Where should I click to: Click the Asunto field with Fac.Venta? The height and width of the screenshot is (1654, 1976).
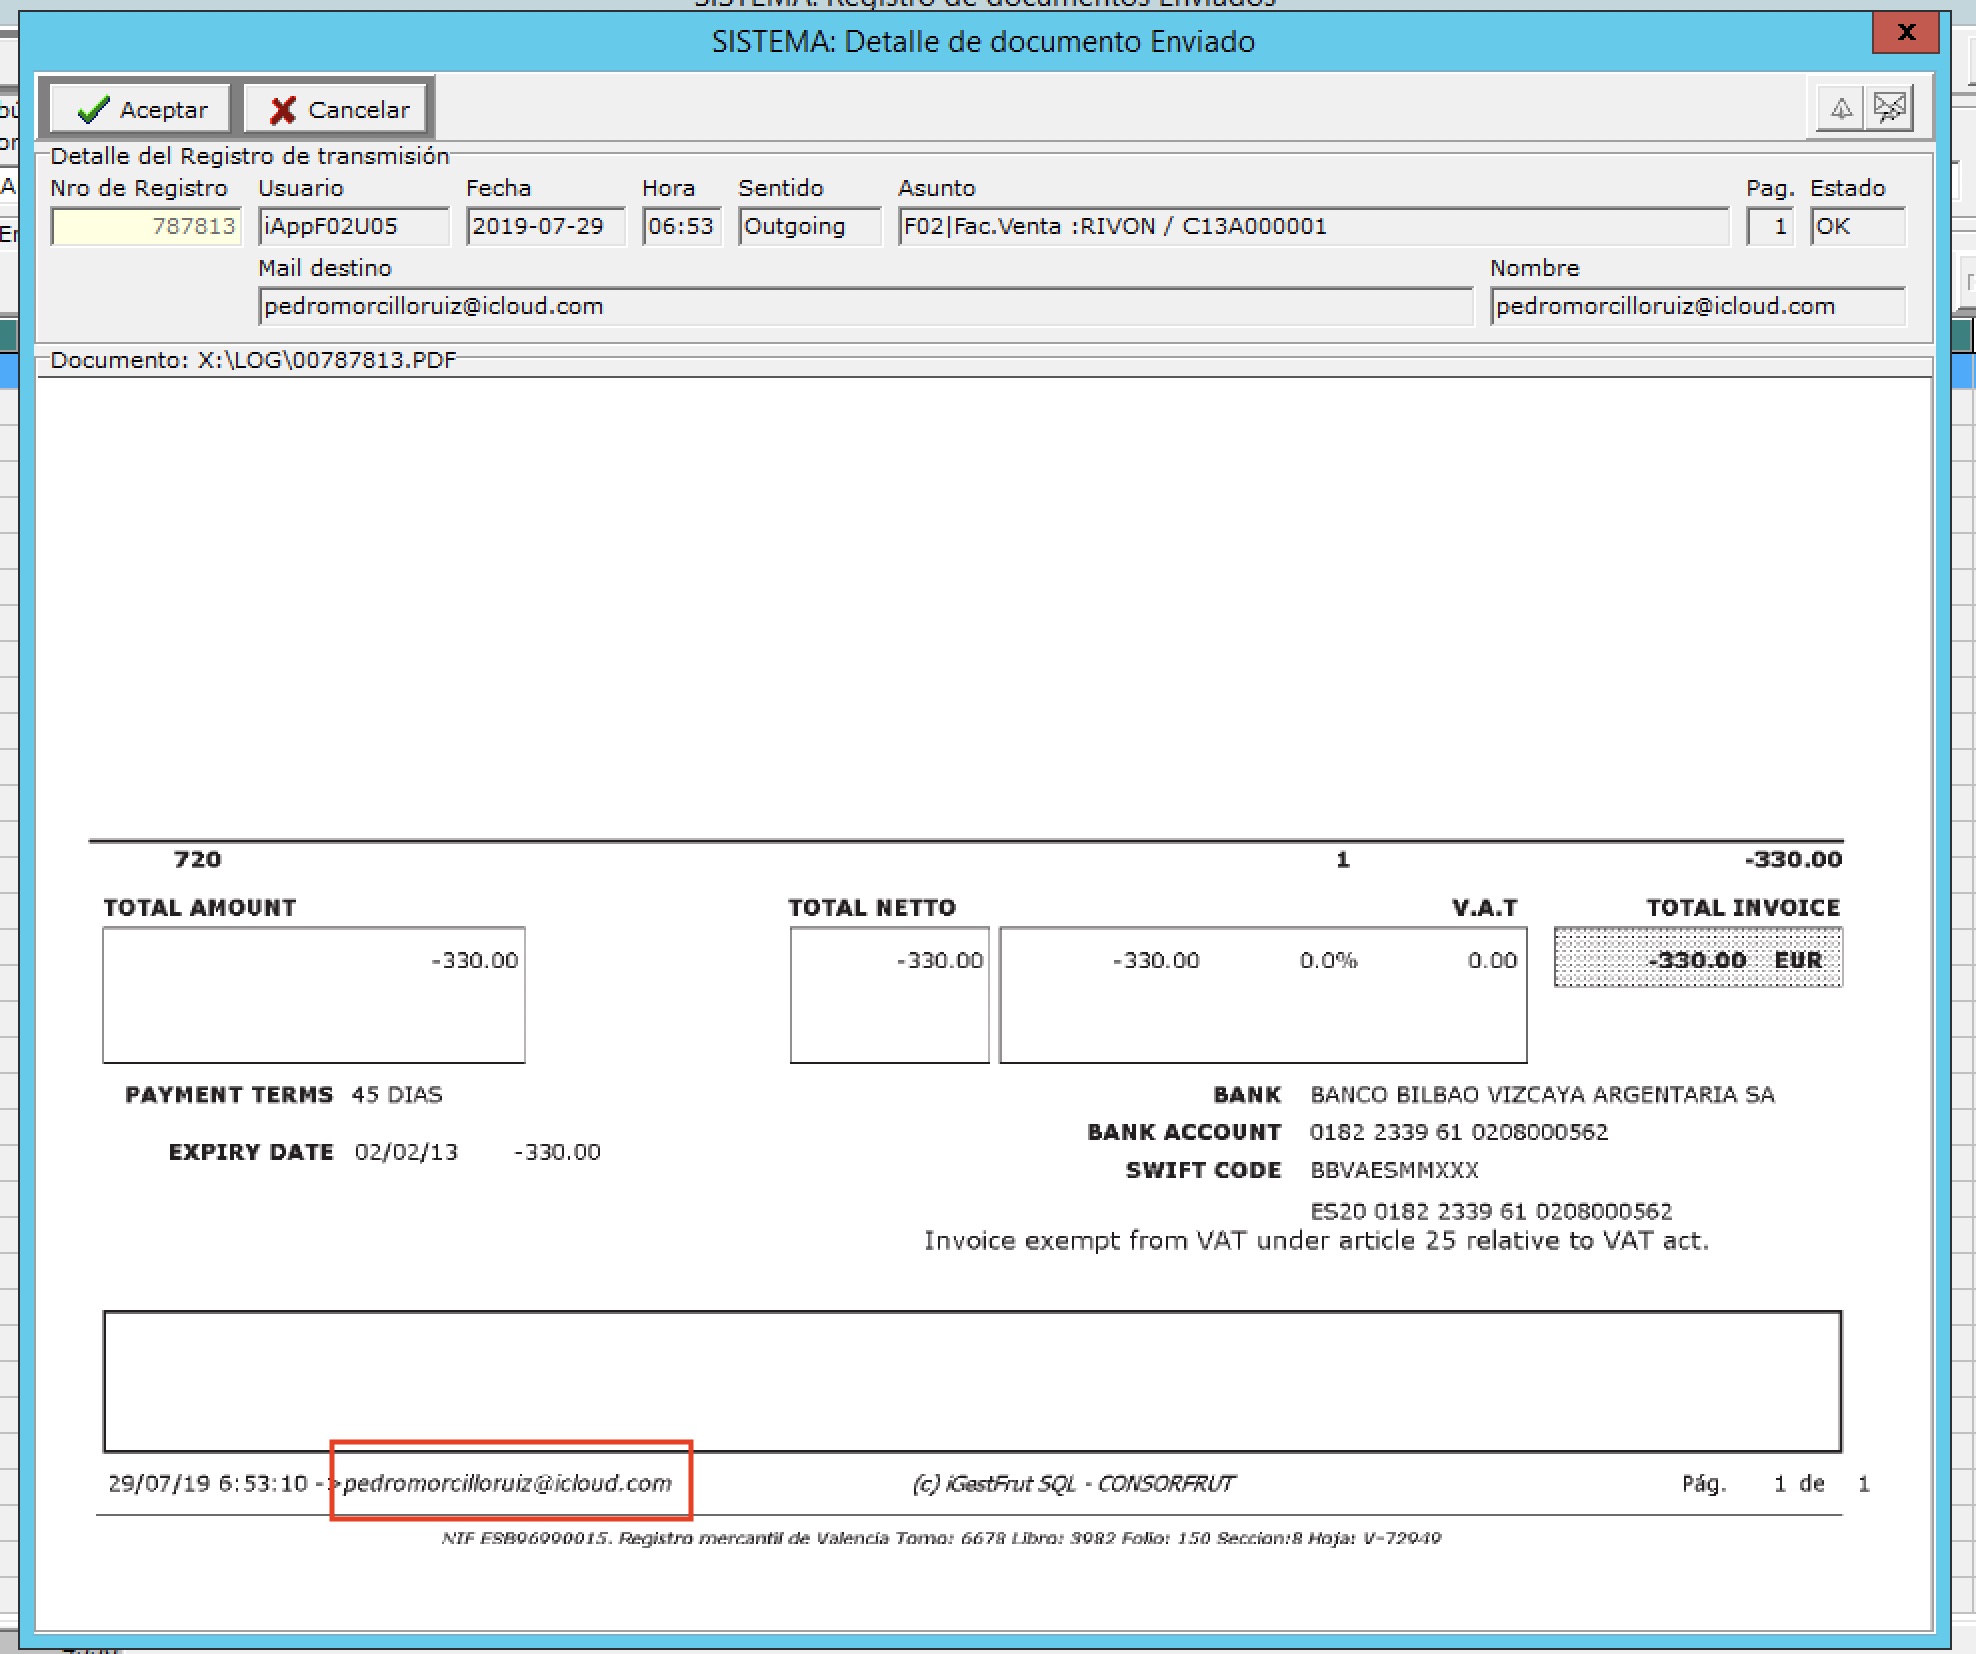click(1312, 226)
